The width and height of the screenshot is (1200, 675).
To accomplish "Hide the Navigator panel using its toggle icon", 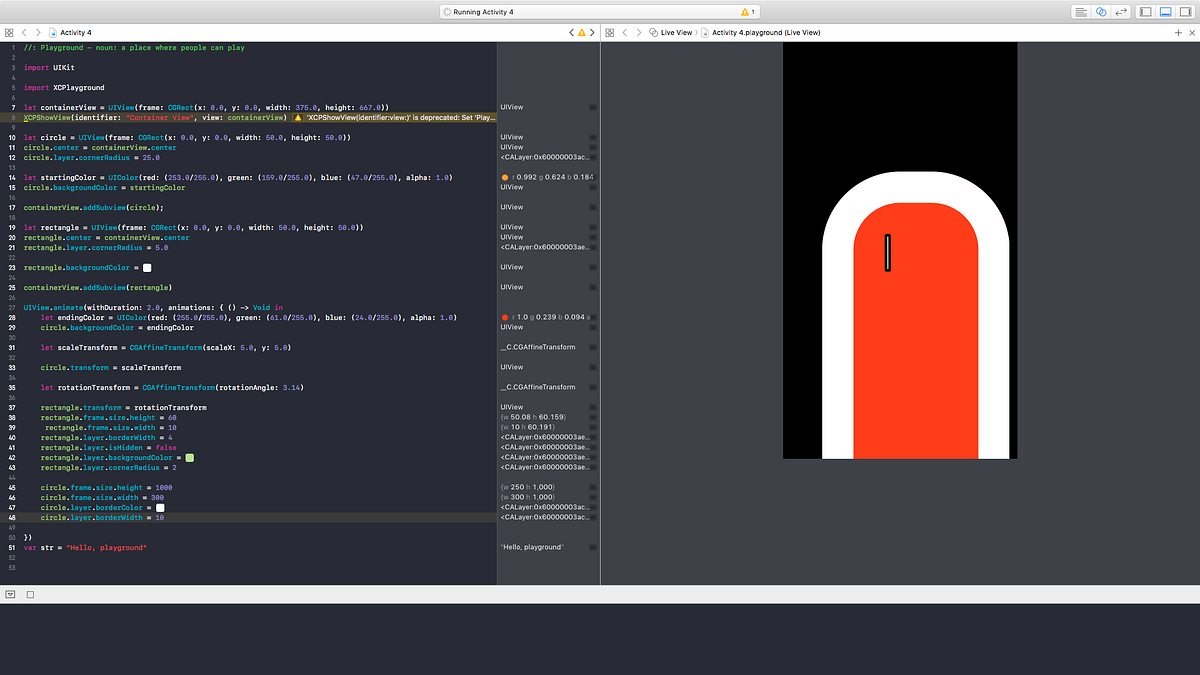I will pos(1144,11).
